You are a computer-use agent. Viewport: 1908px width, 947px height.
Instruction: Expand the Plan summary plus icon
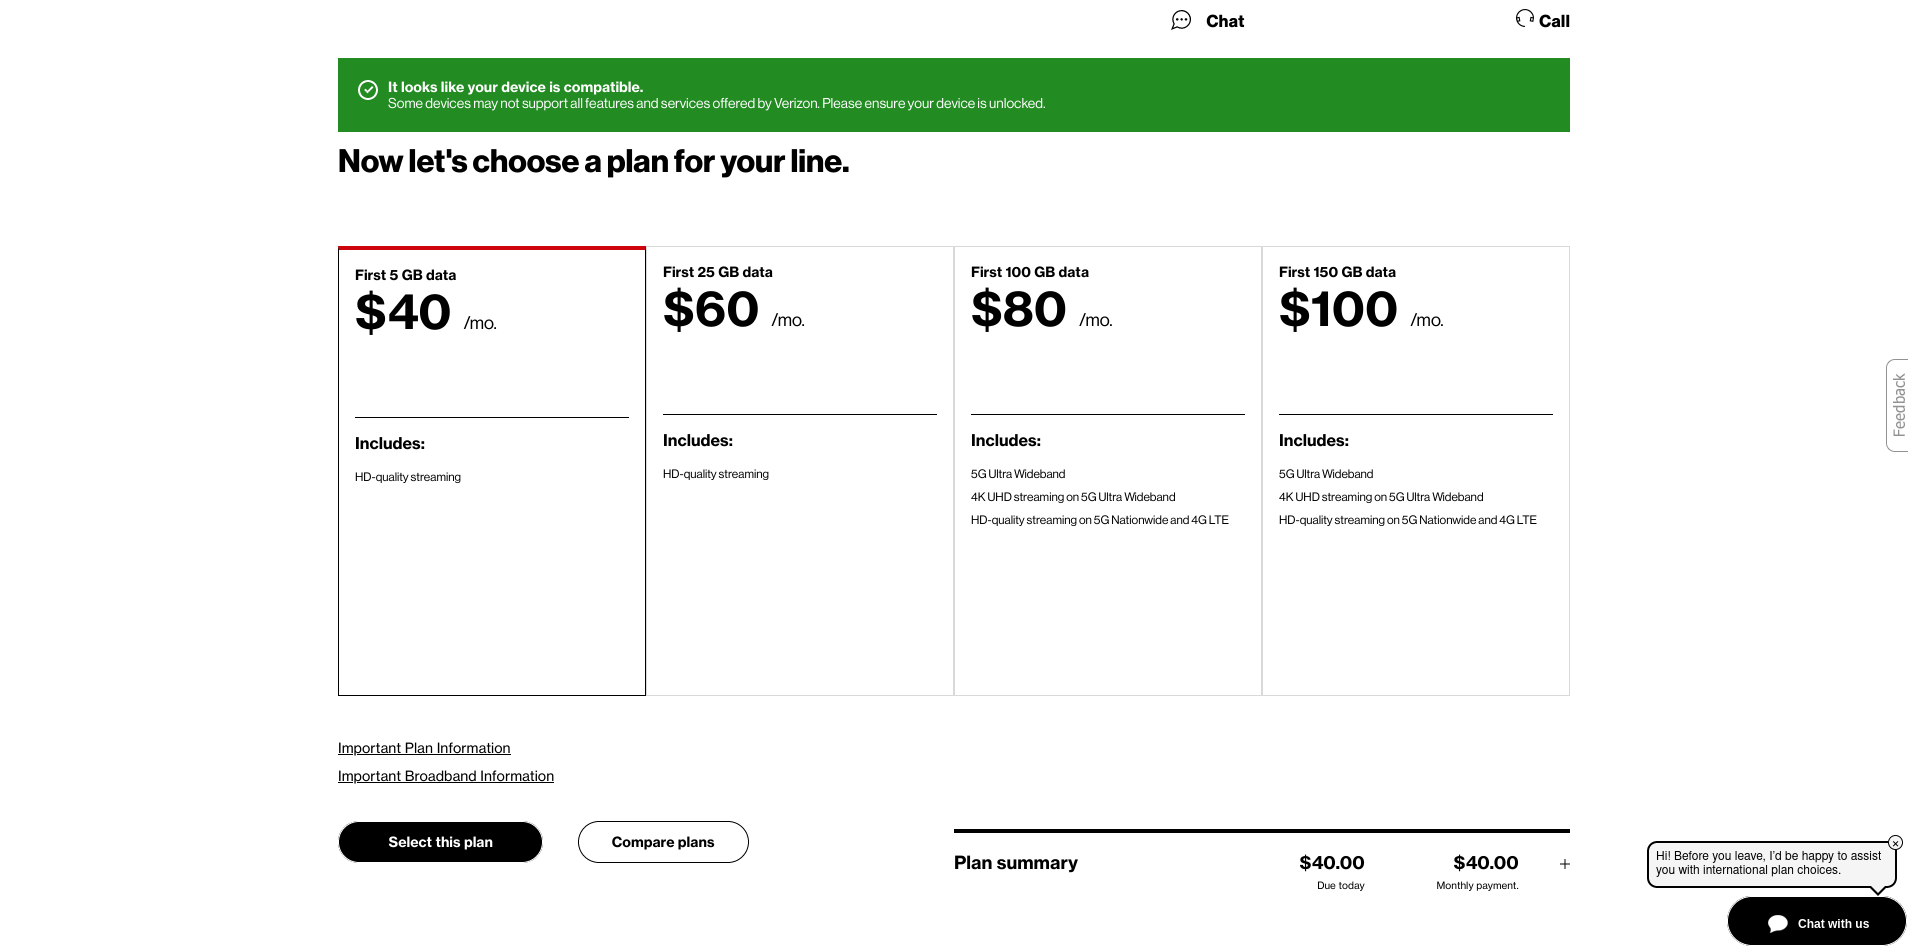point(1565,864)
